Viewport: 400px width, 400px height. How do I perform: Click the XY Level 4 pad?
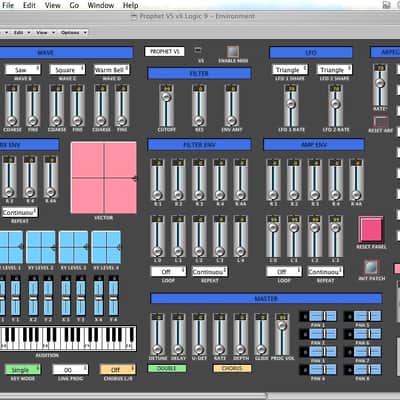[106, 247]
